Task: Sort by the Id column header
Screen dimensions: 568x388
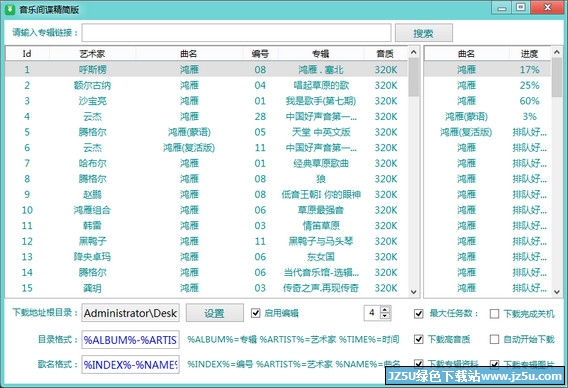Action: pyautogui.click(x=27, y=54)
